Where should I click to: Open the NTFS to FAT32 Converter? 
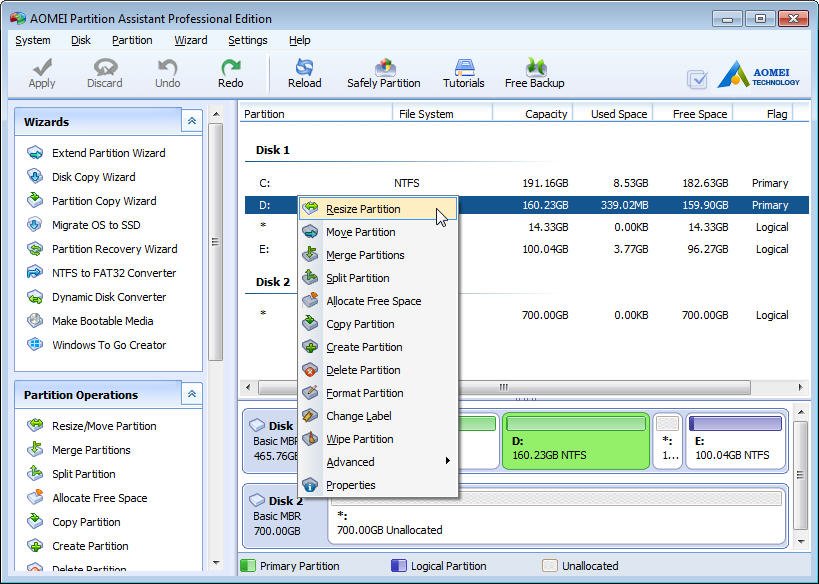click(x=113, y=273)
